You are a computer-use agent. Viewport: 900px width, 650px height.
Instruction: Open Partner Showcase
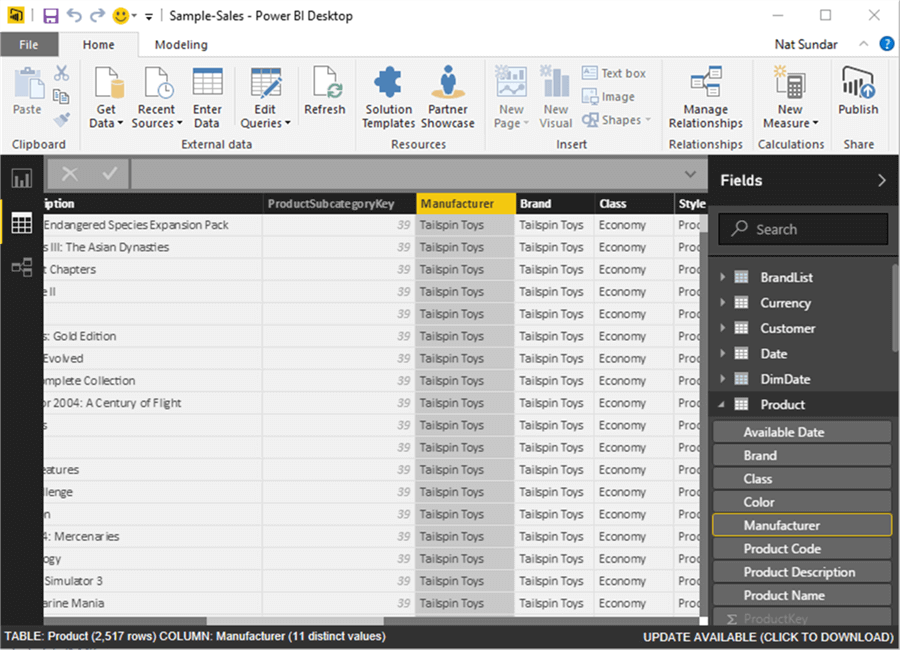[x=448, y=98]
